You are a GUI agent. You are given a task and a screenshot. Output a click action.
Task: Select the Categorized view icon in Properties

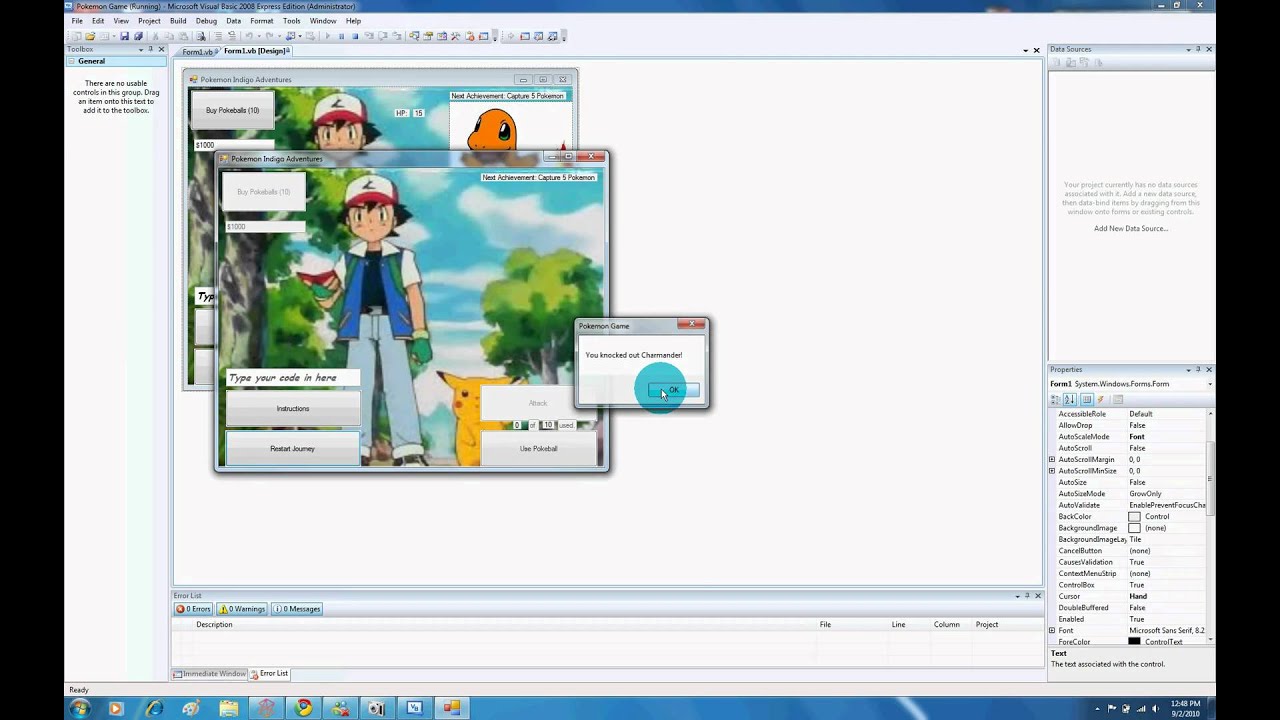tap(1055, 400)
